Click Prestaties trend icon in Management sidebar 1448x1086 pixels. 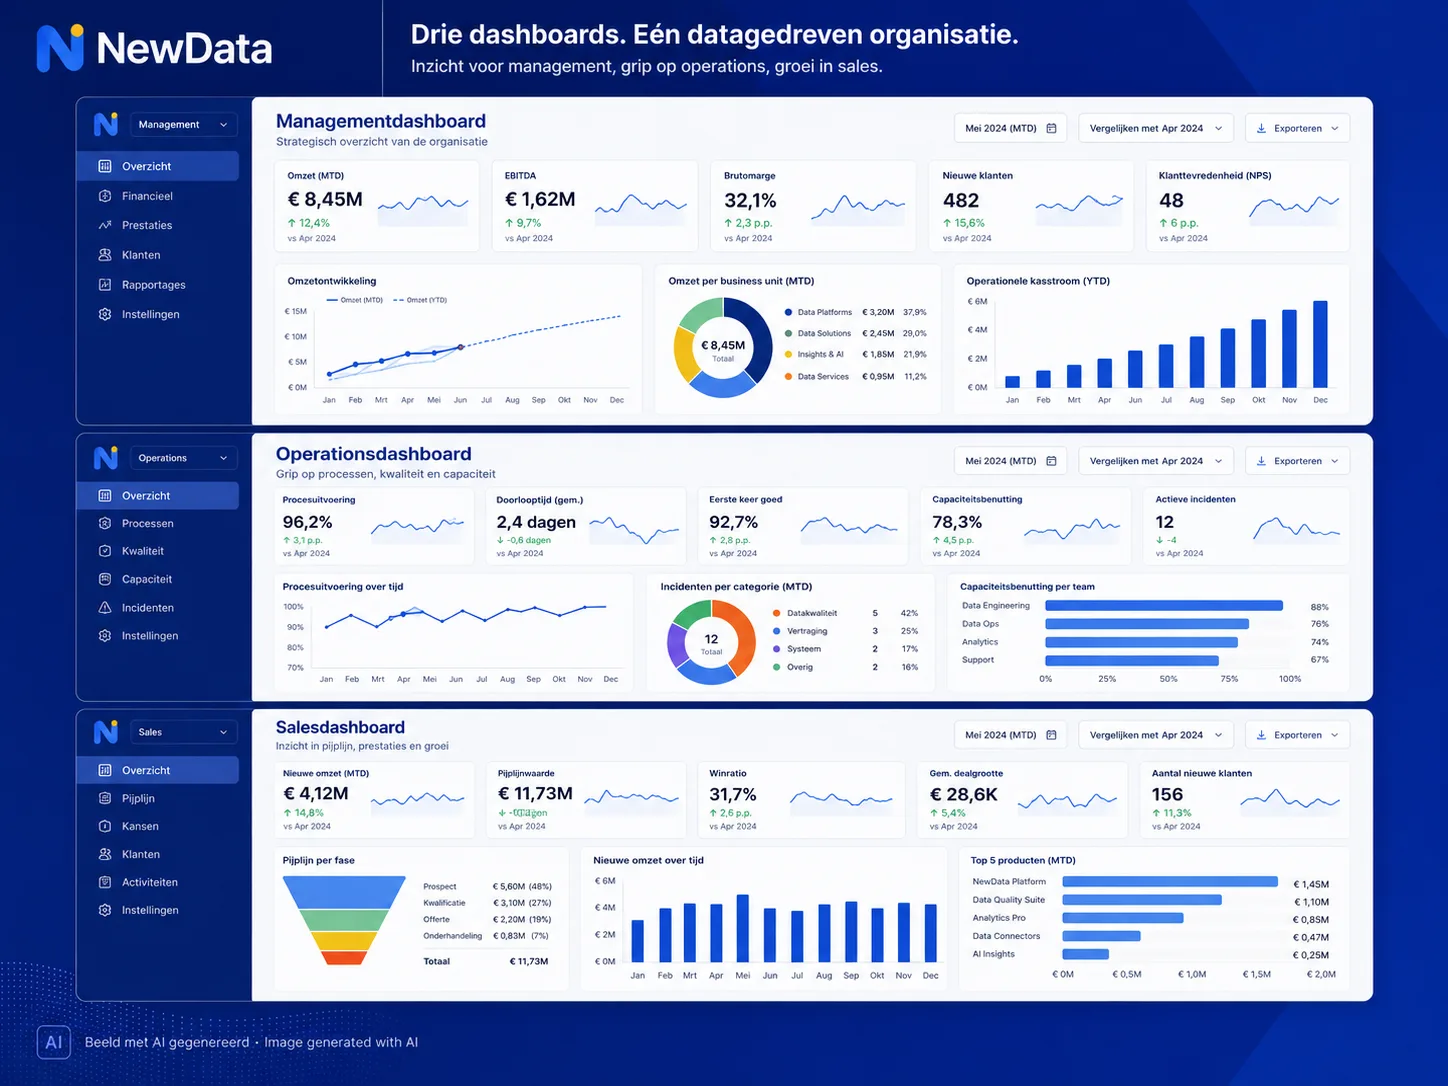(105, 225)
